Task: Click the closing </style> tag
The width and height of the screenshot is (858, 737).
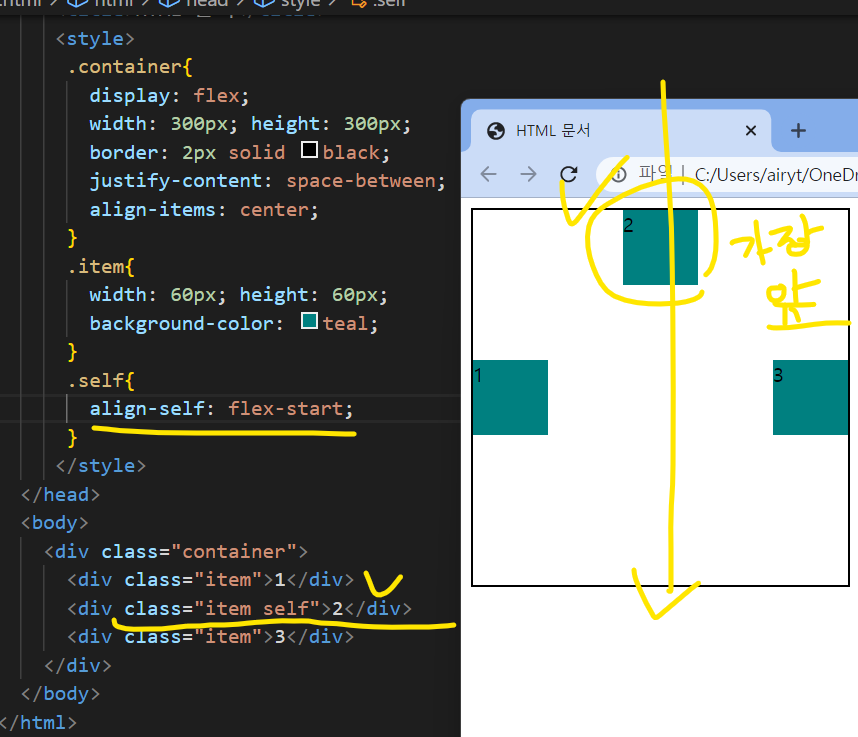Action: point(101,466)
